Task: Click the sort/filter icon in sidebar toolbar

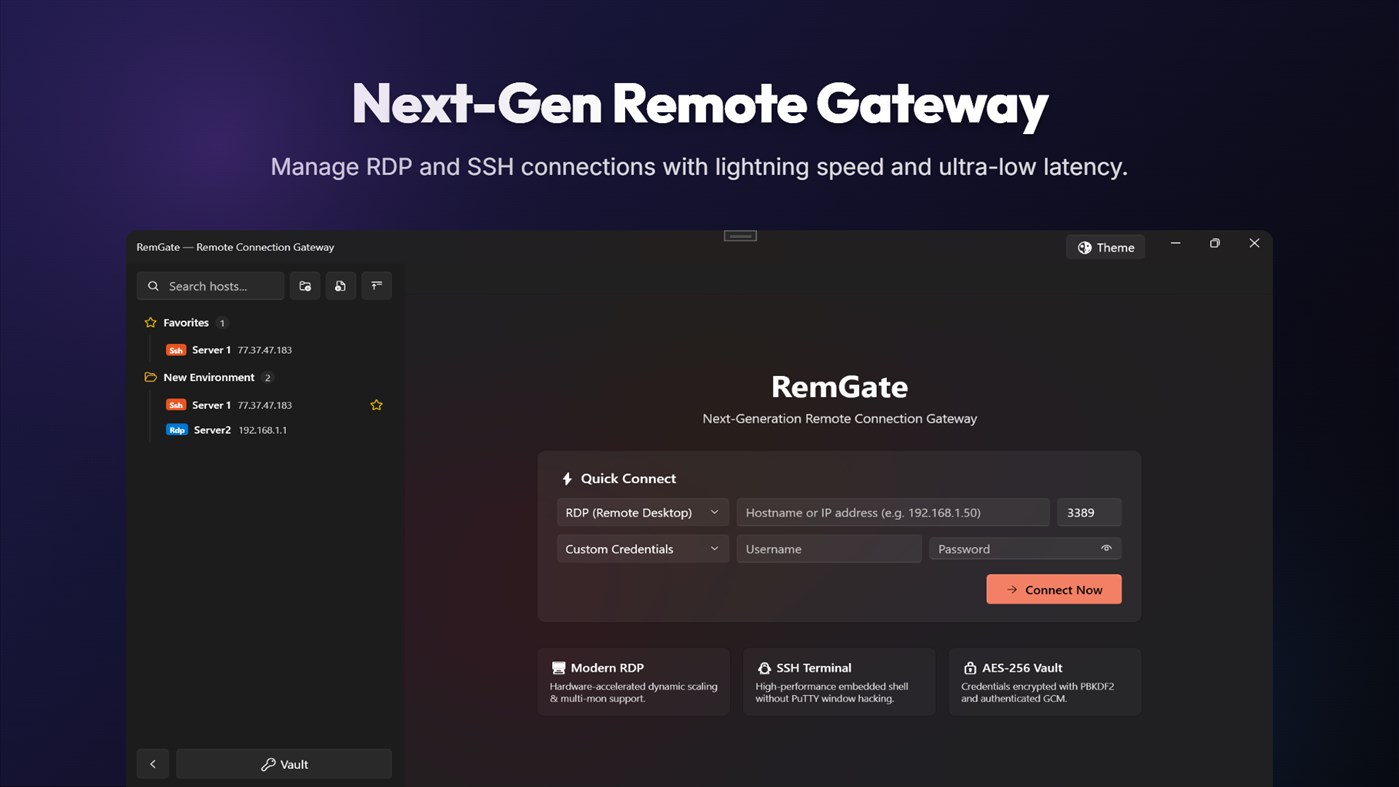Action: coord(376,286)
